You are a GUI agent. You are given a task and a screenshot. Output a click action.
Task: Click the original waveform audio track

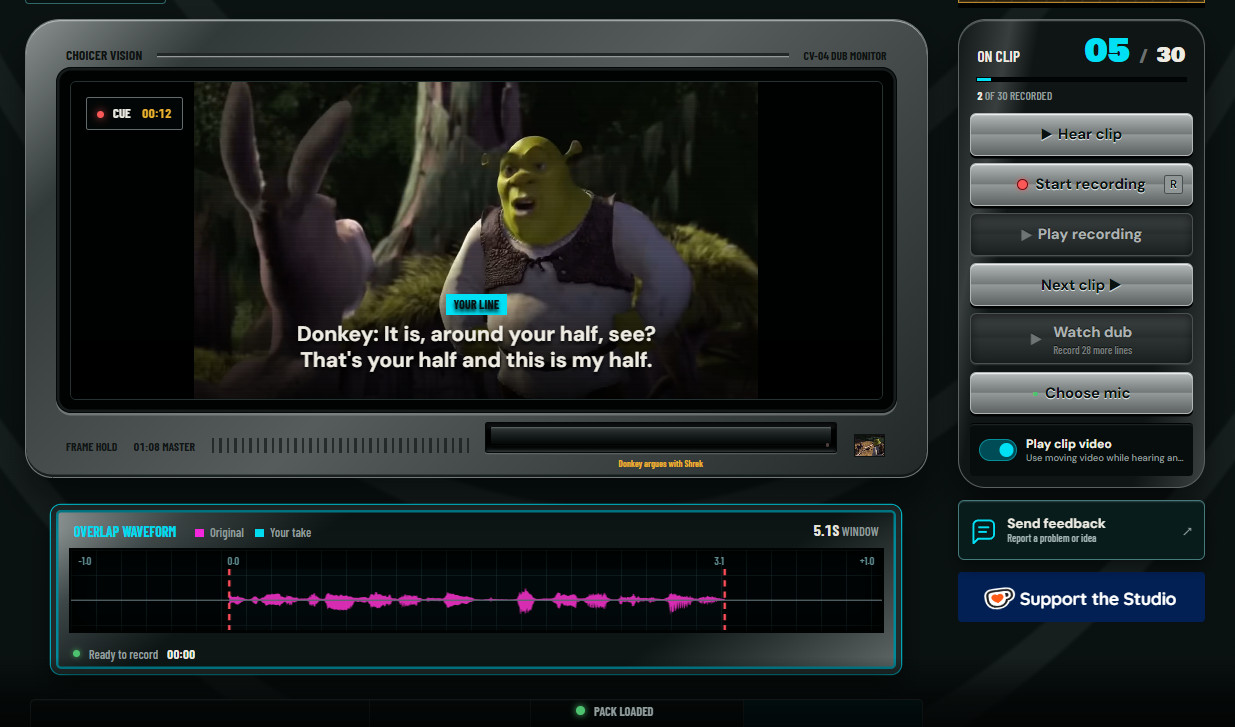coord(476,600)
